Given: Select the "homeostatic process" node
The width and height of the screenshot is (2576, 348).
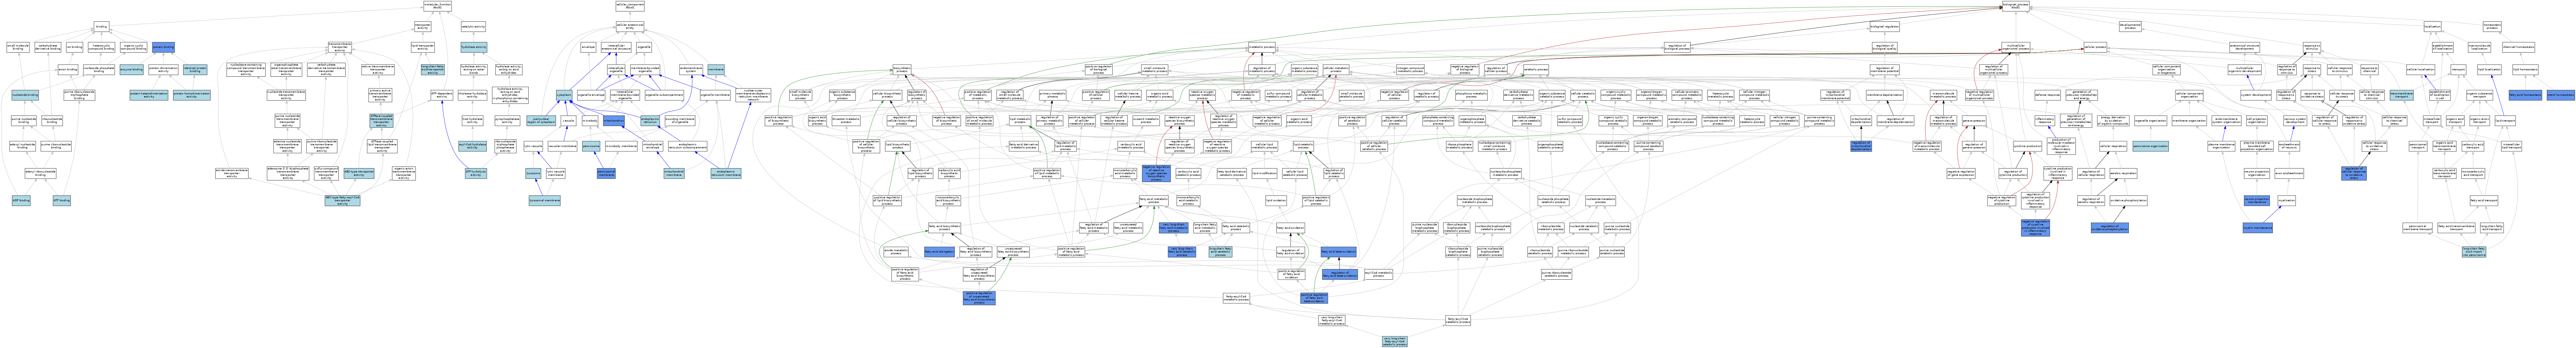Looking at the screenshot, I should (2492, 27).
